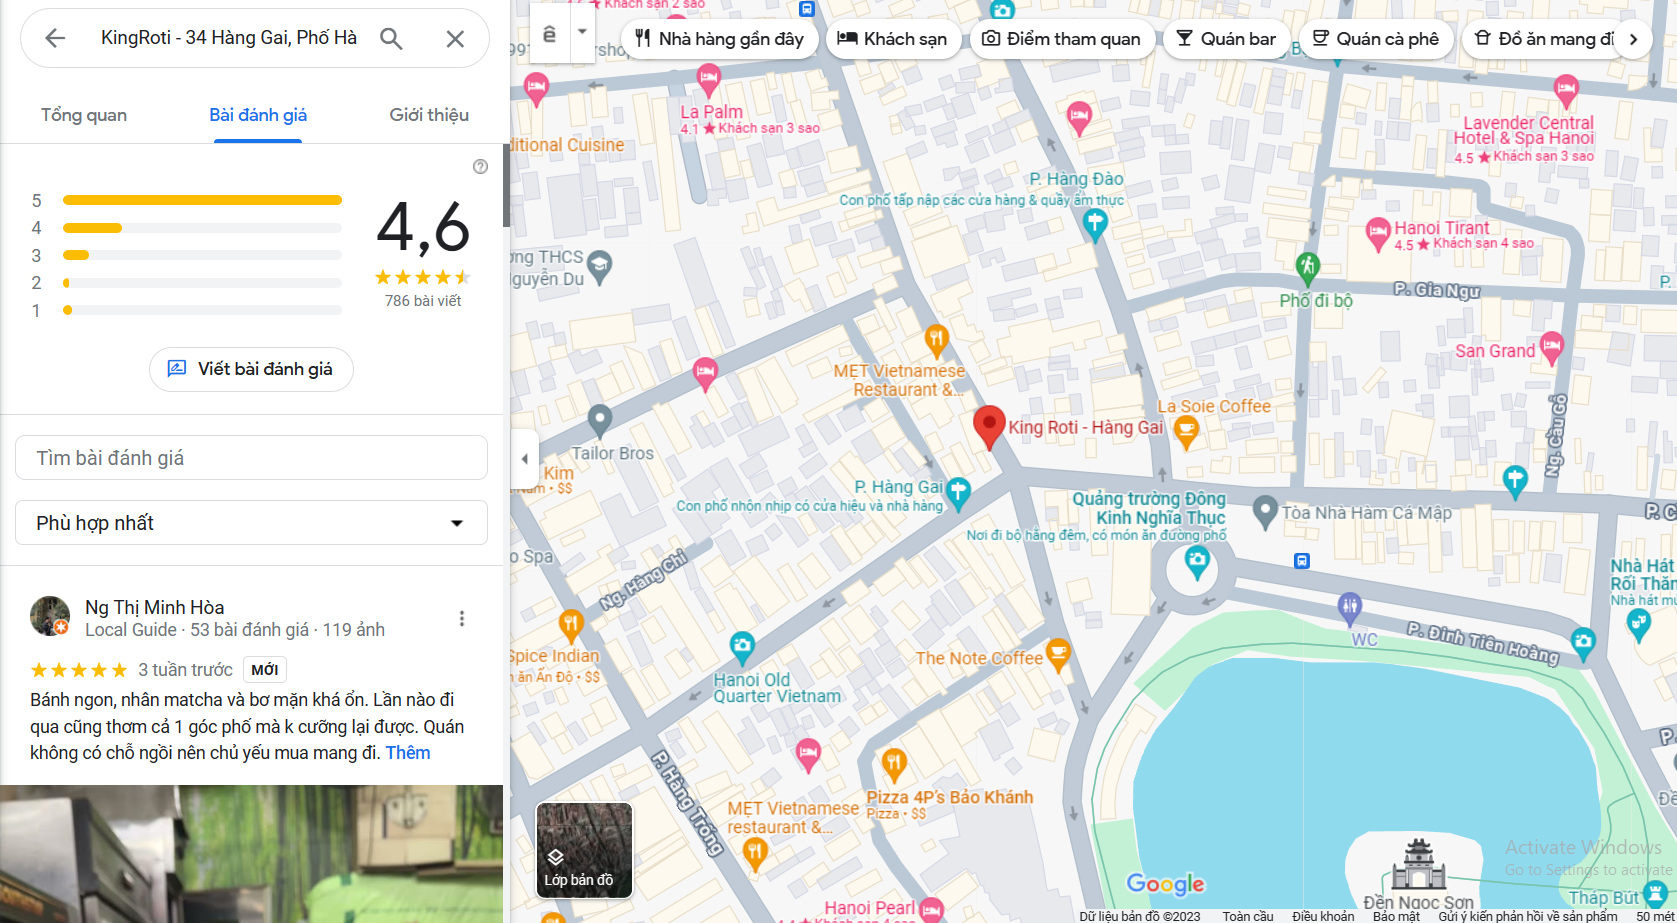Click the Tìm bài đánh giá search field
Viewport: 1677px width, 923px height.
pos(251,458)
